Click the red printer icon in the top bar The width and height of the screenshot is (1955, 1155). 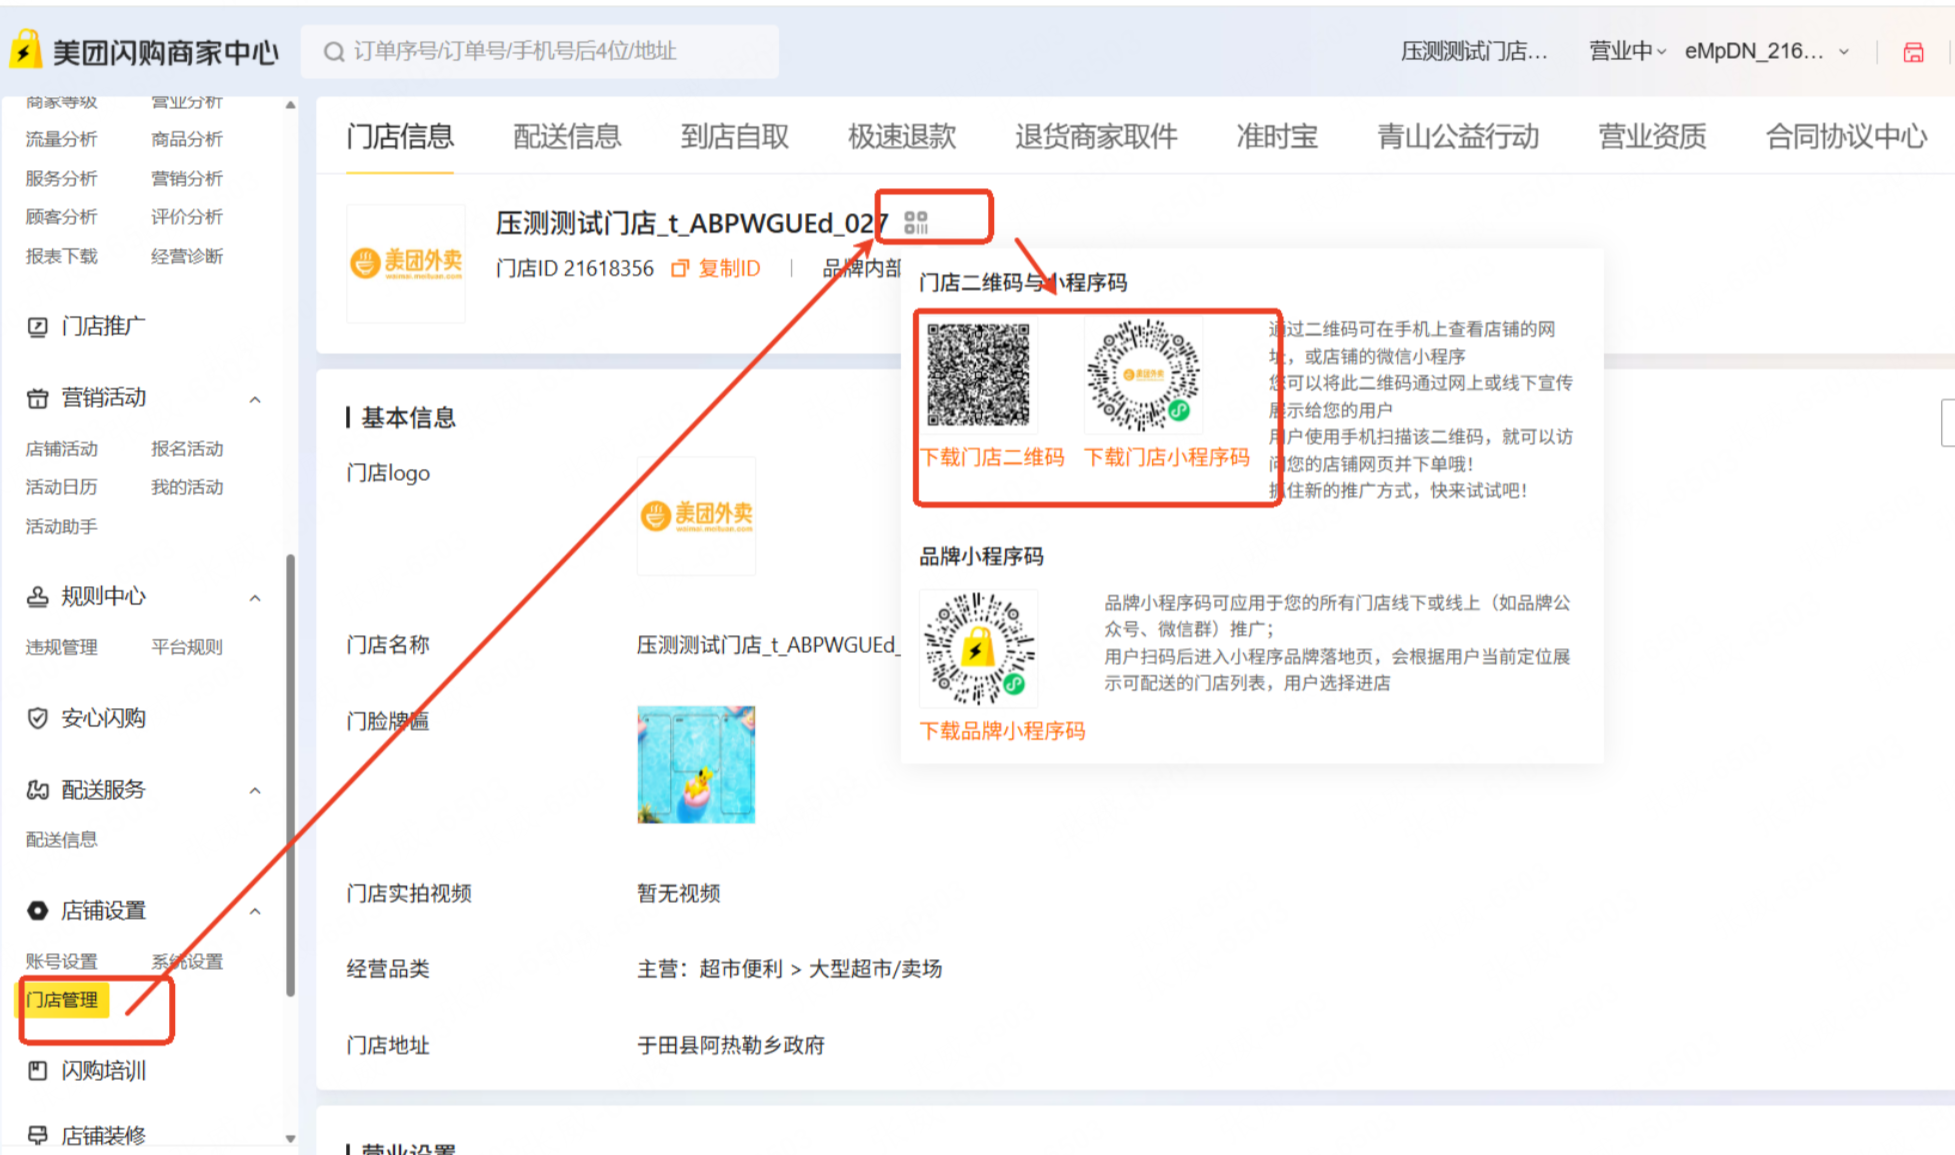tap(1913, 52)
